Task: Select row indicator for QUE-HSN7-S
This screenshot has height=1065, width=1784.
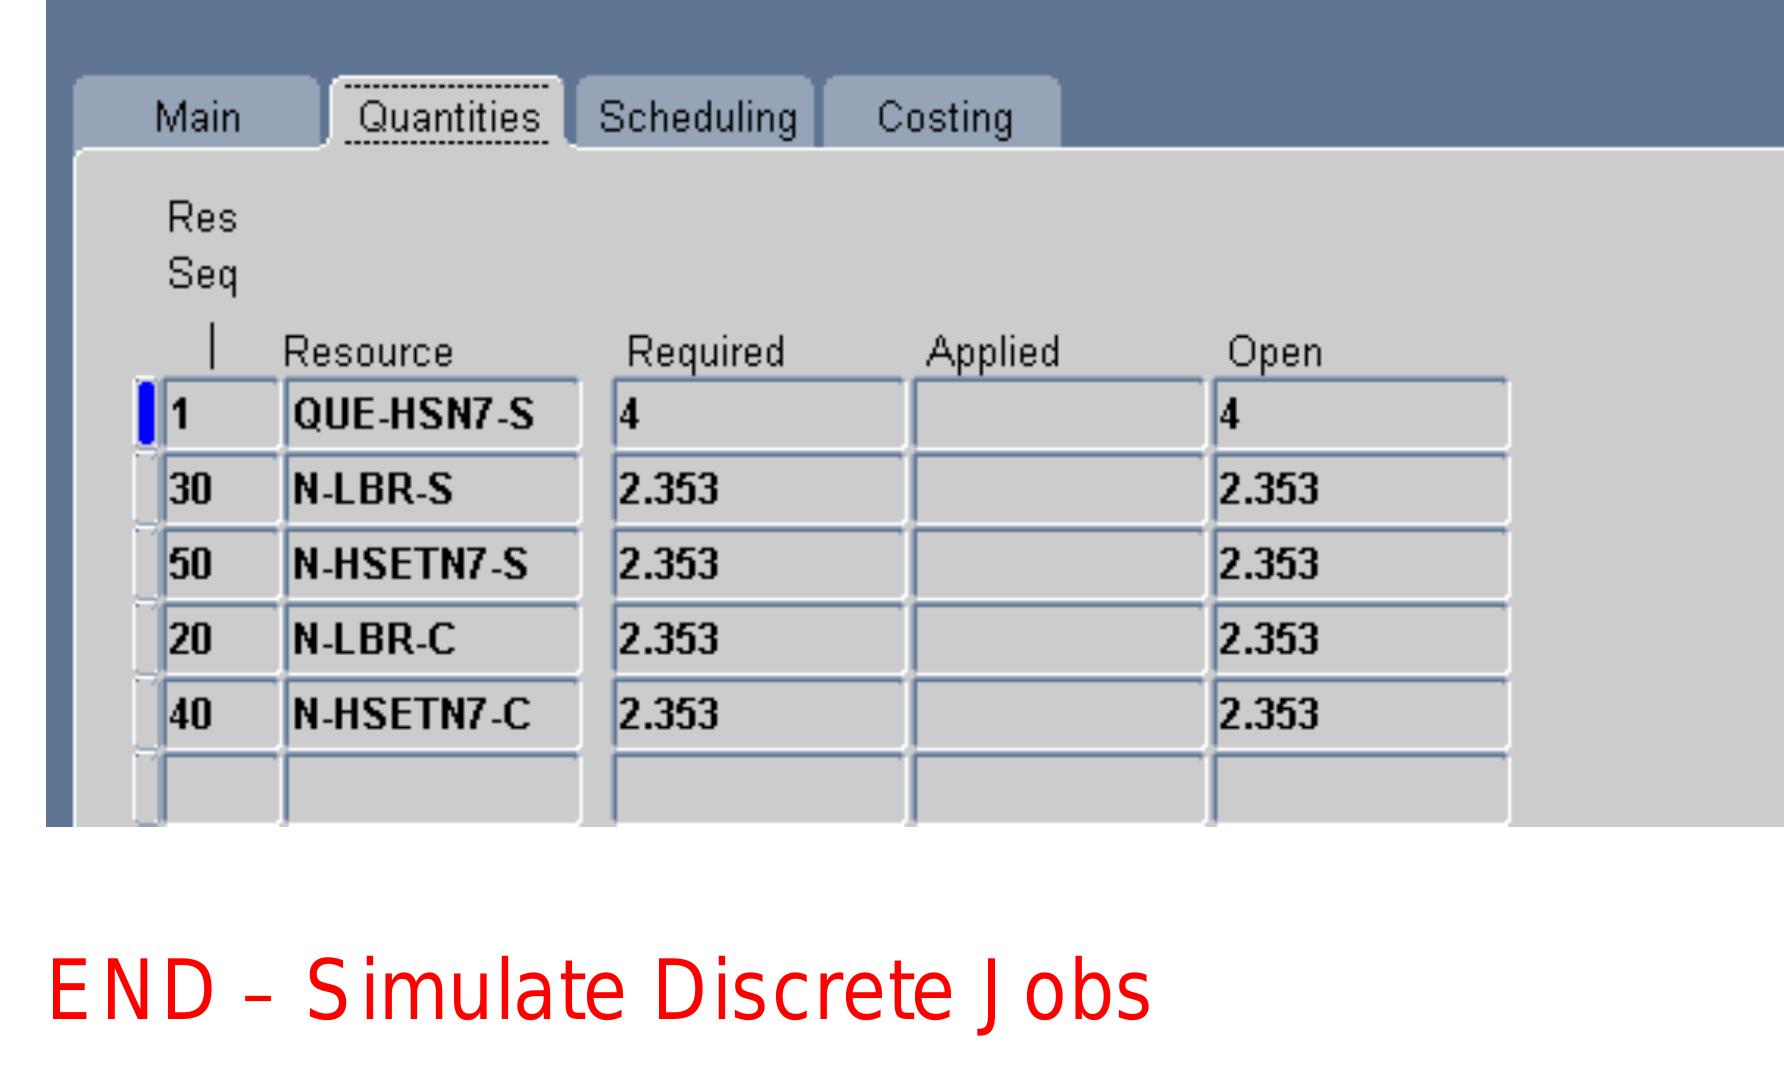Action: tap(146, 414)
